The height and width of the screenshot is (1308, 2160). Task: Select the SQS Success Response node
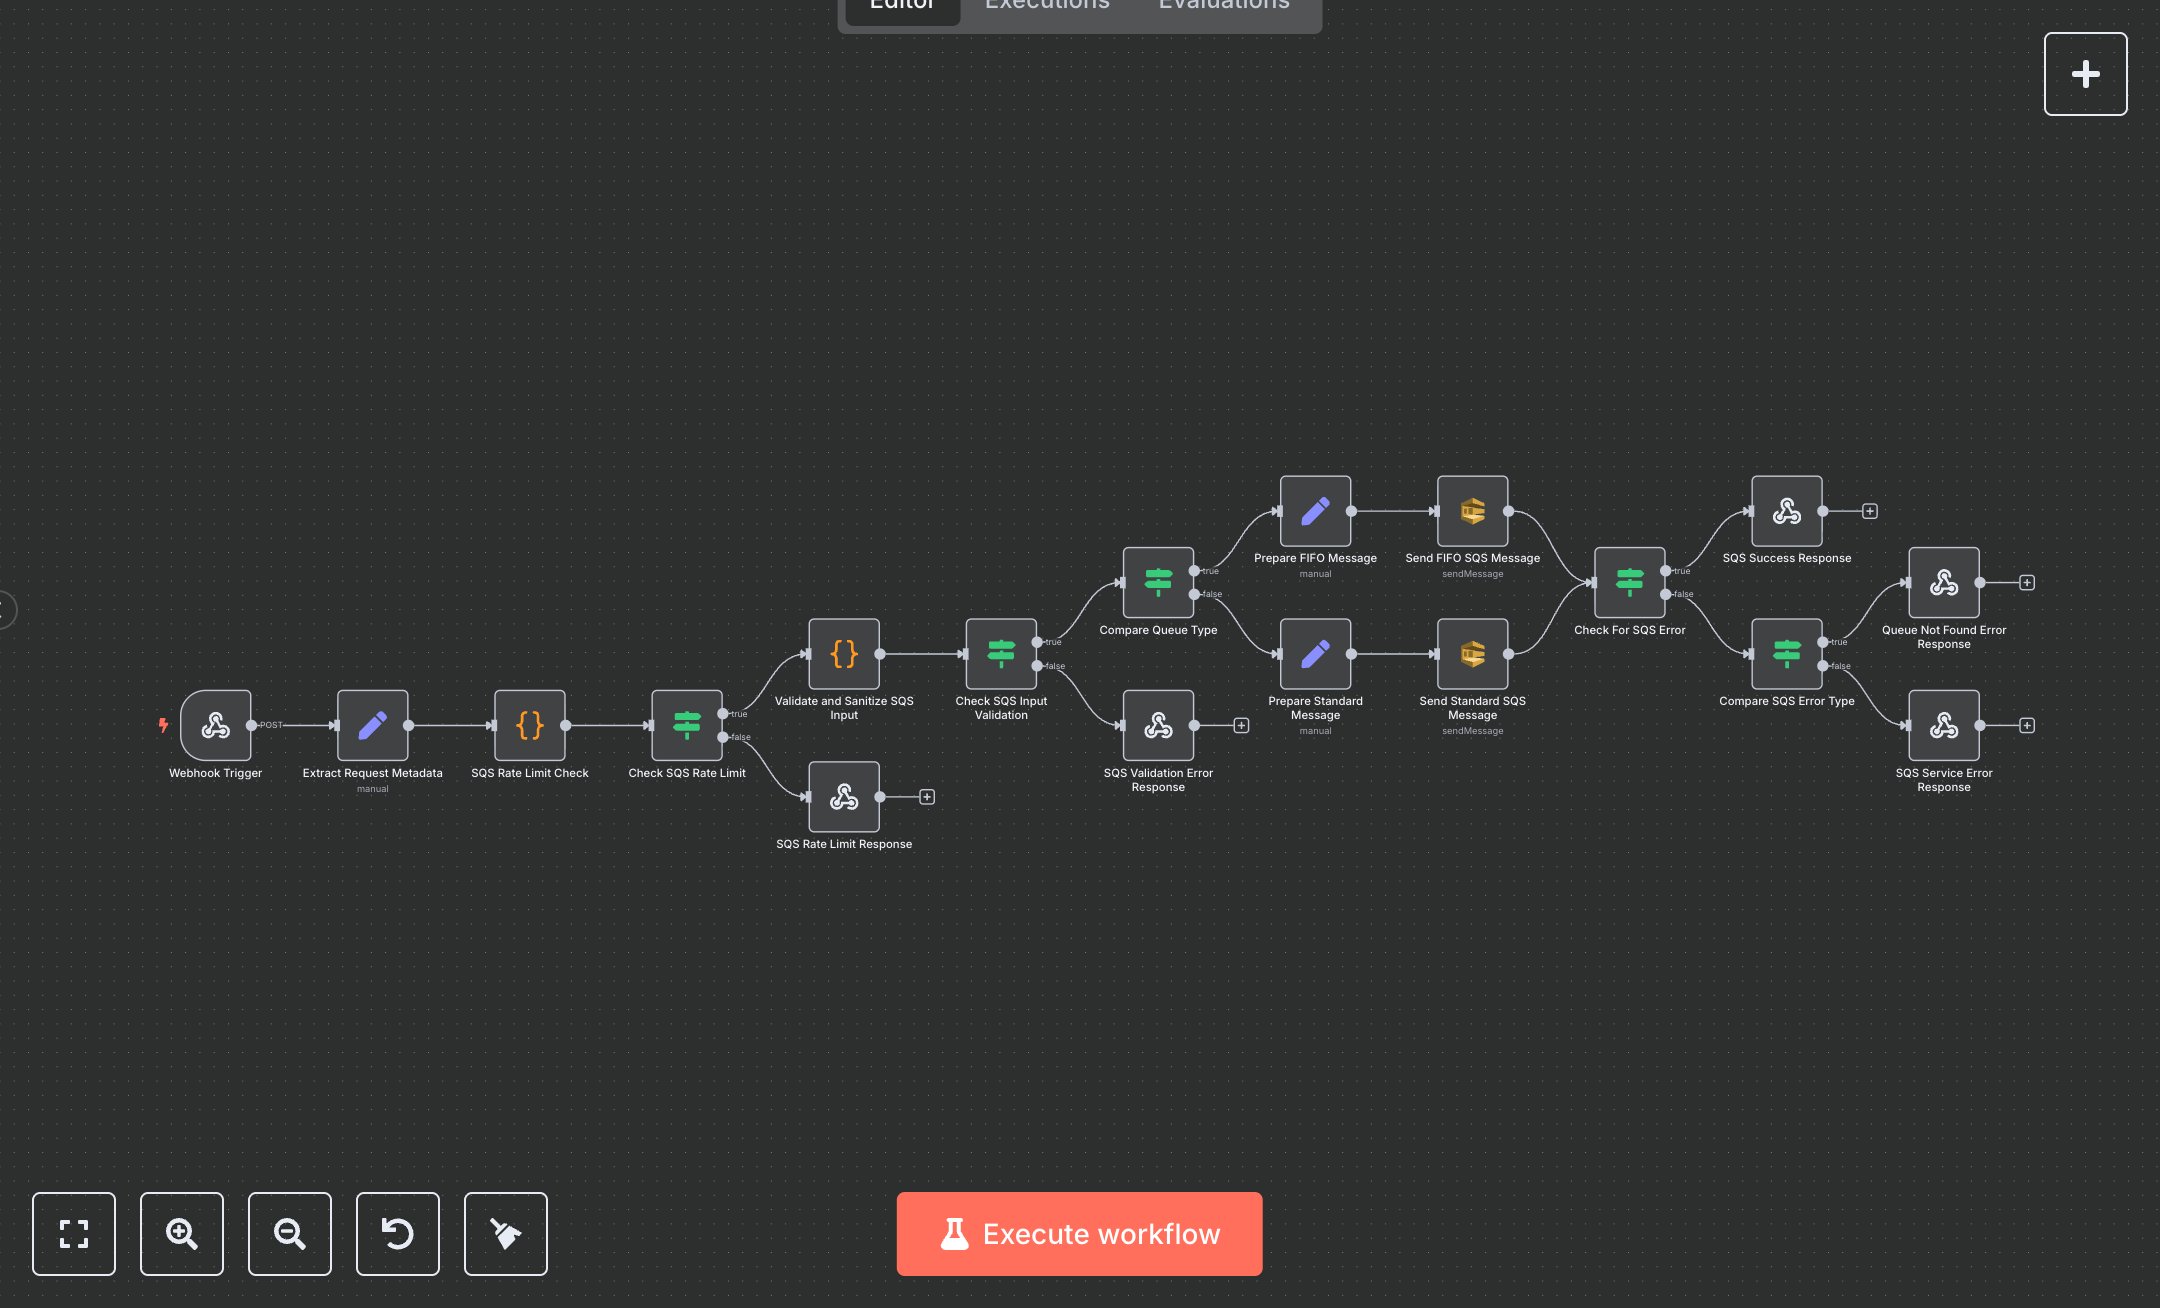pyautogui.click(x=1786, y=512)
